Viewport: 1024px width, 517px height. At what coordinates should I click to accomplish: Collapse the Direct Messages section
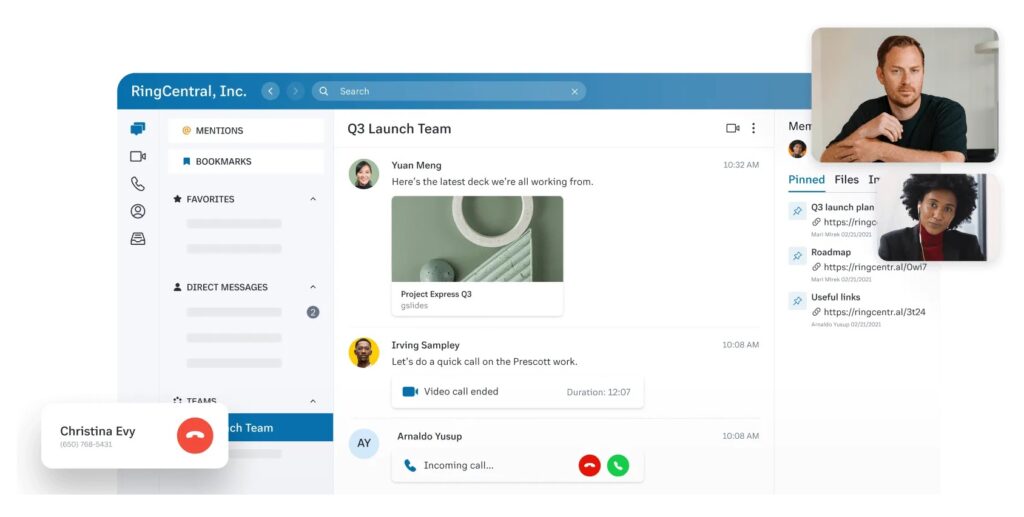(313, 287)
